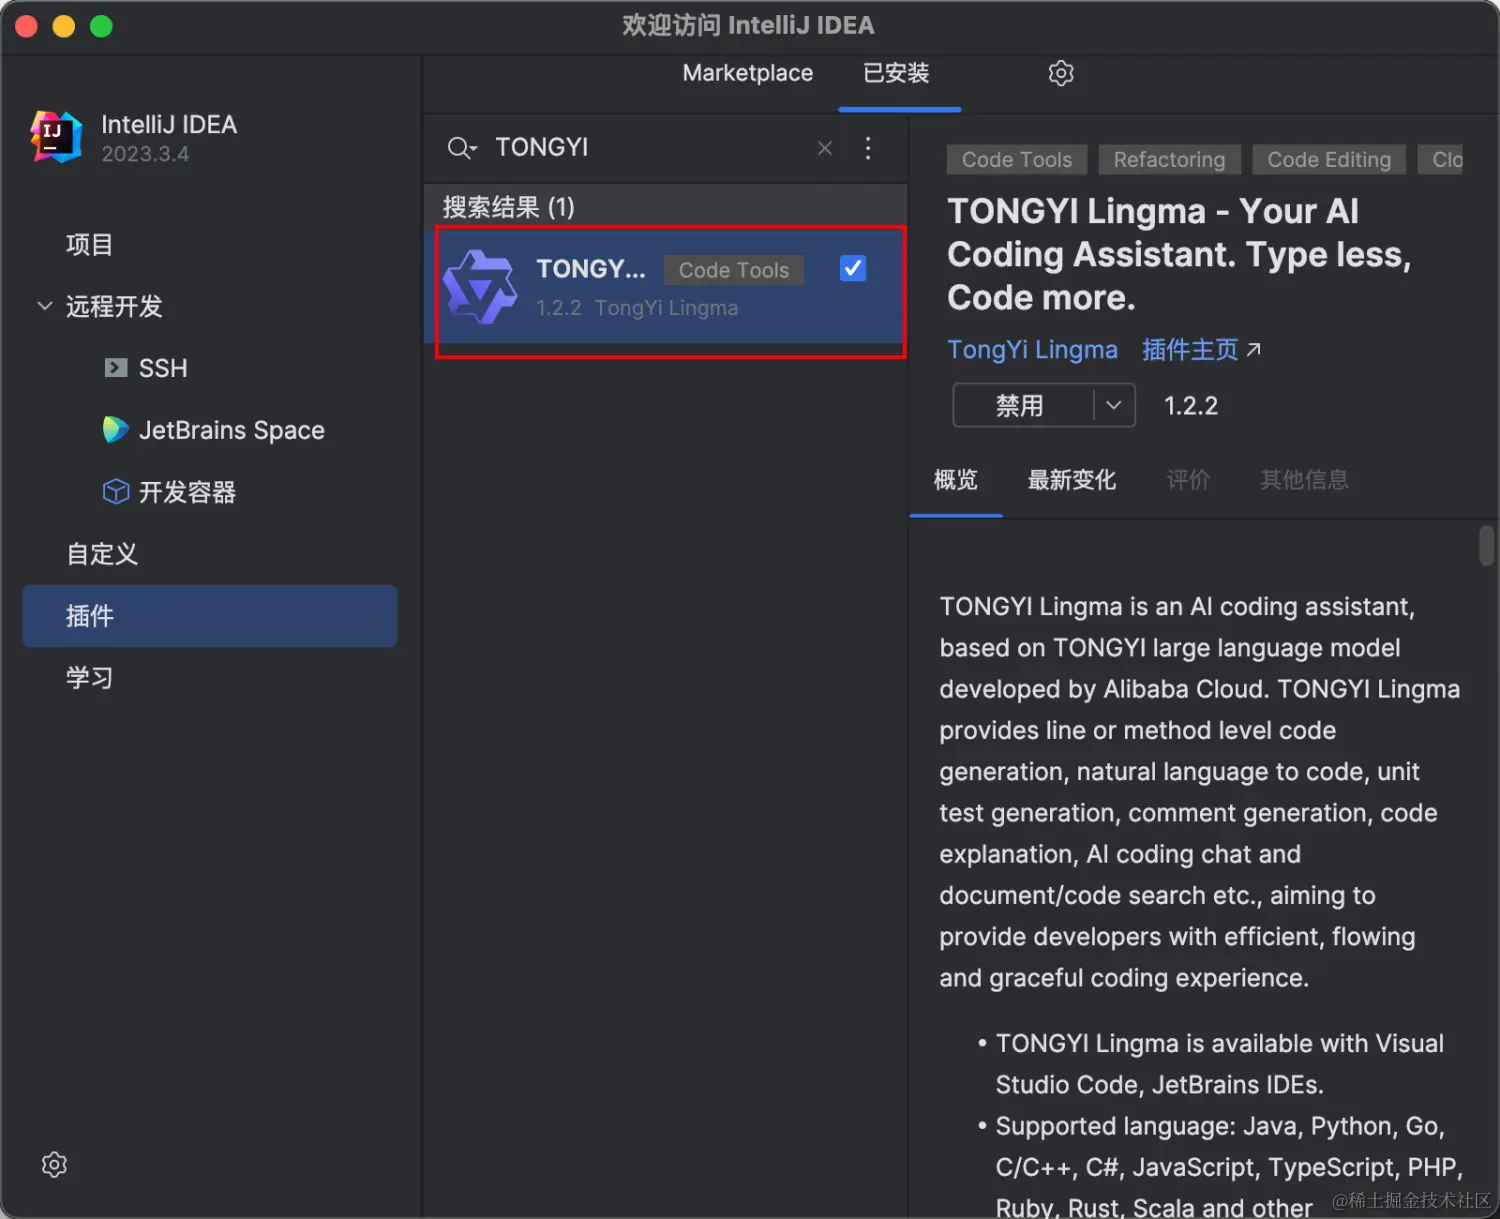Click the 禁用 button
1500x1219 pixels.
click(1022, 405)
